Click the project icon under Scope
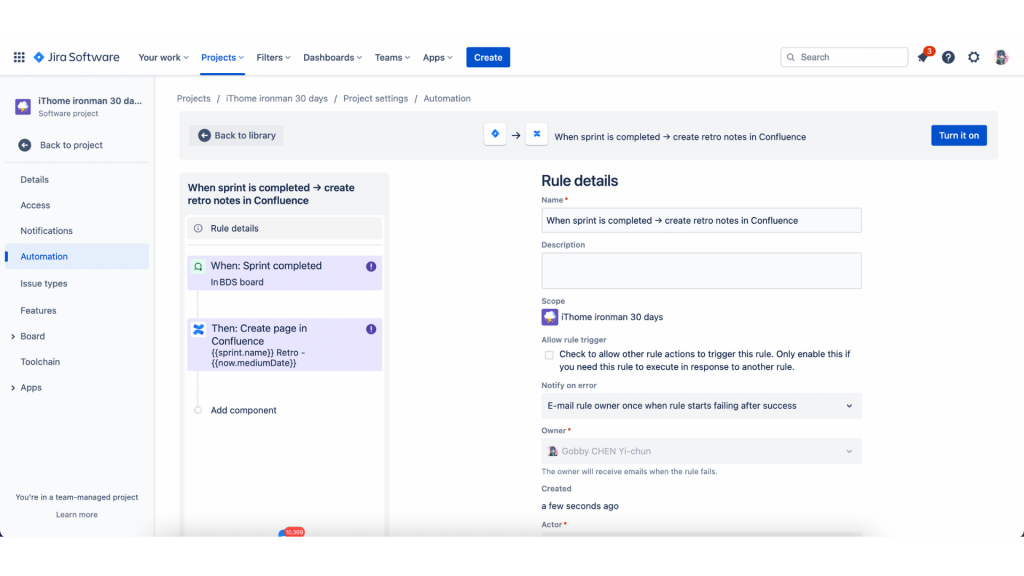Image resolution: width=1024 pixels, height=576 pixels. tap(549, 317)
